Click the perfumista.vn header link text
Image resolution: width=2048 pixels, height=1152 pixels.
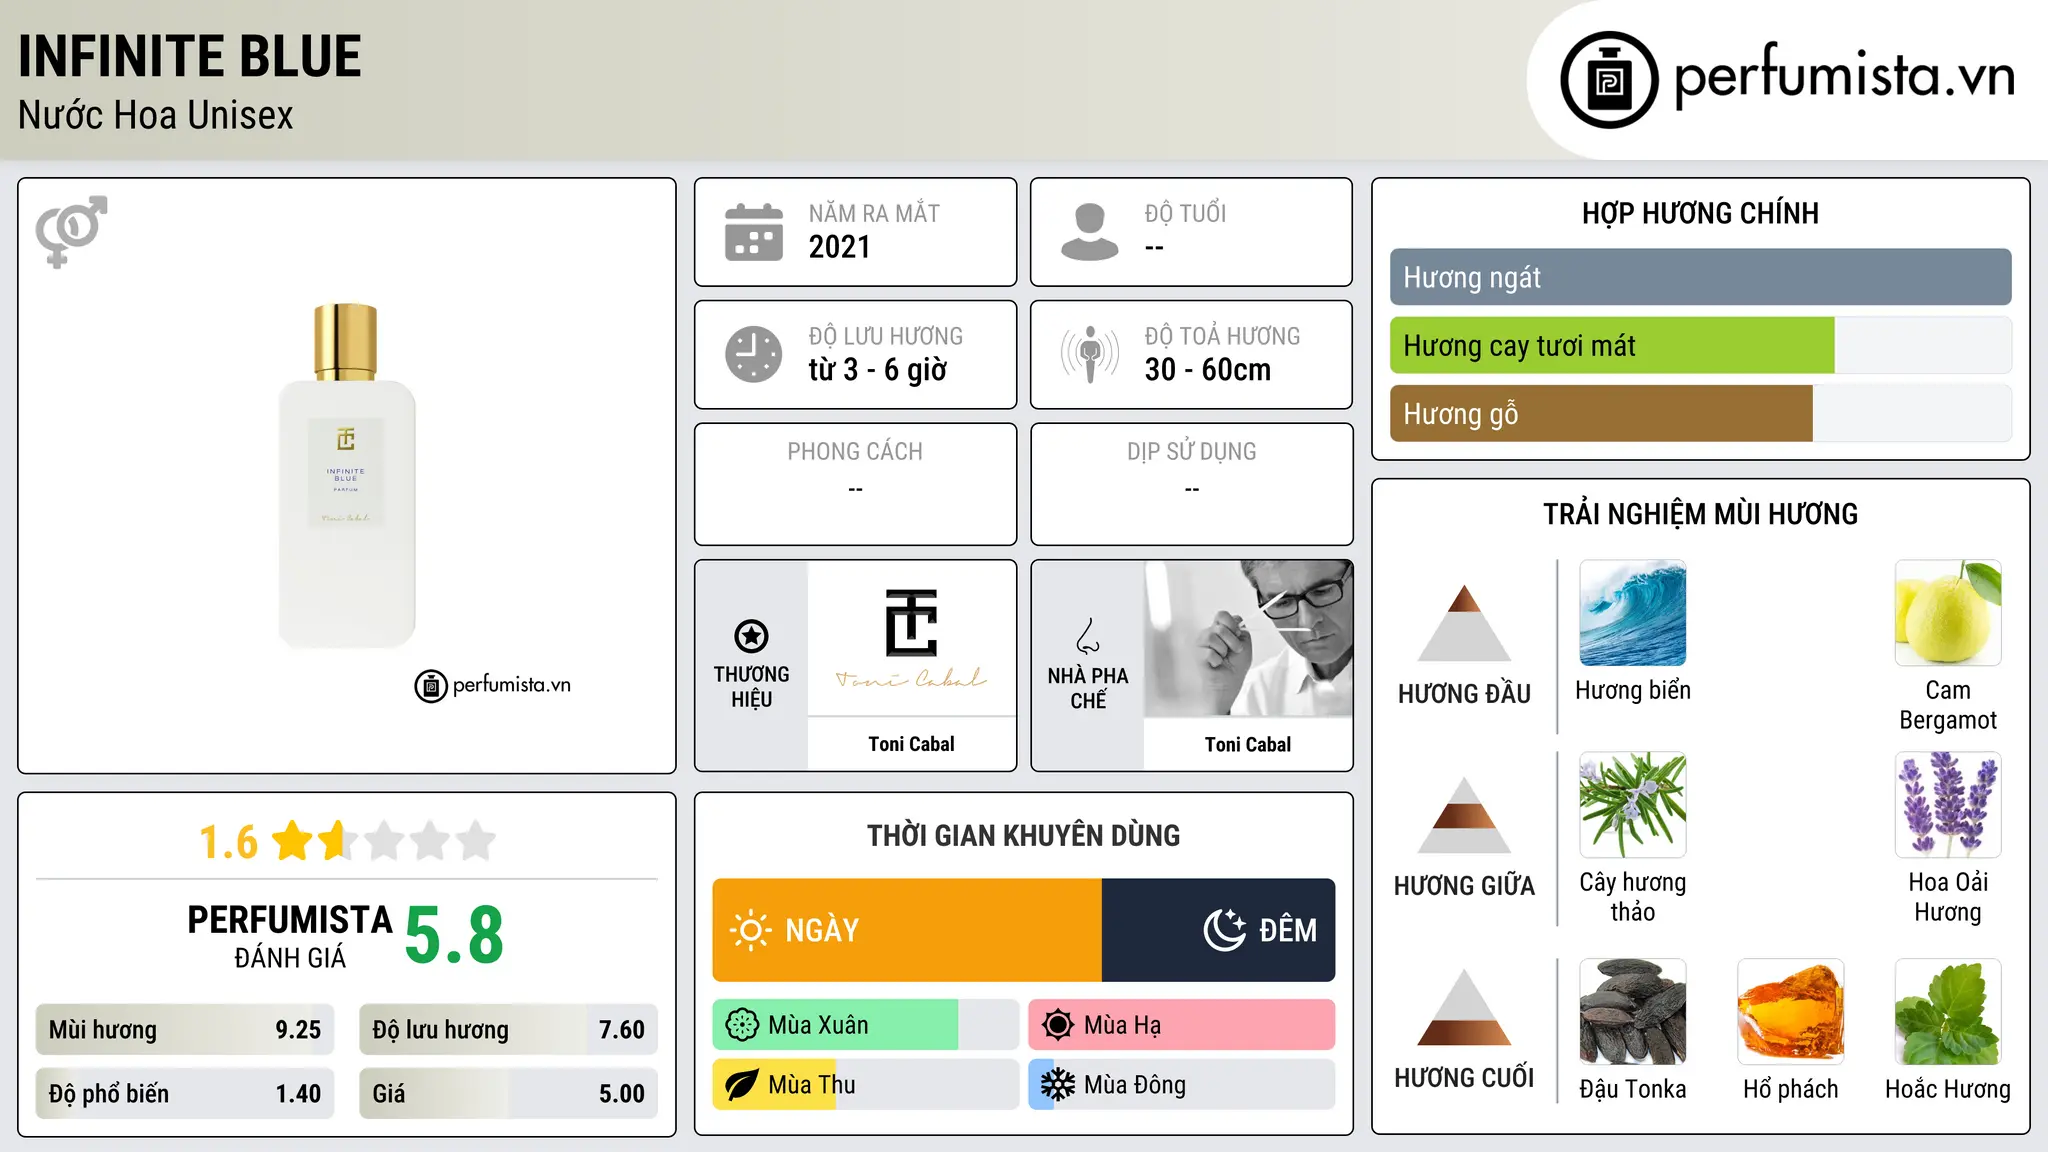click(1844, 77)
